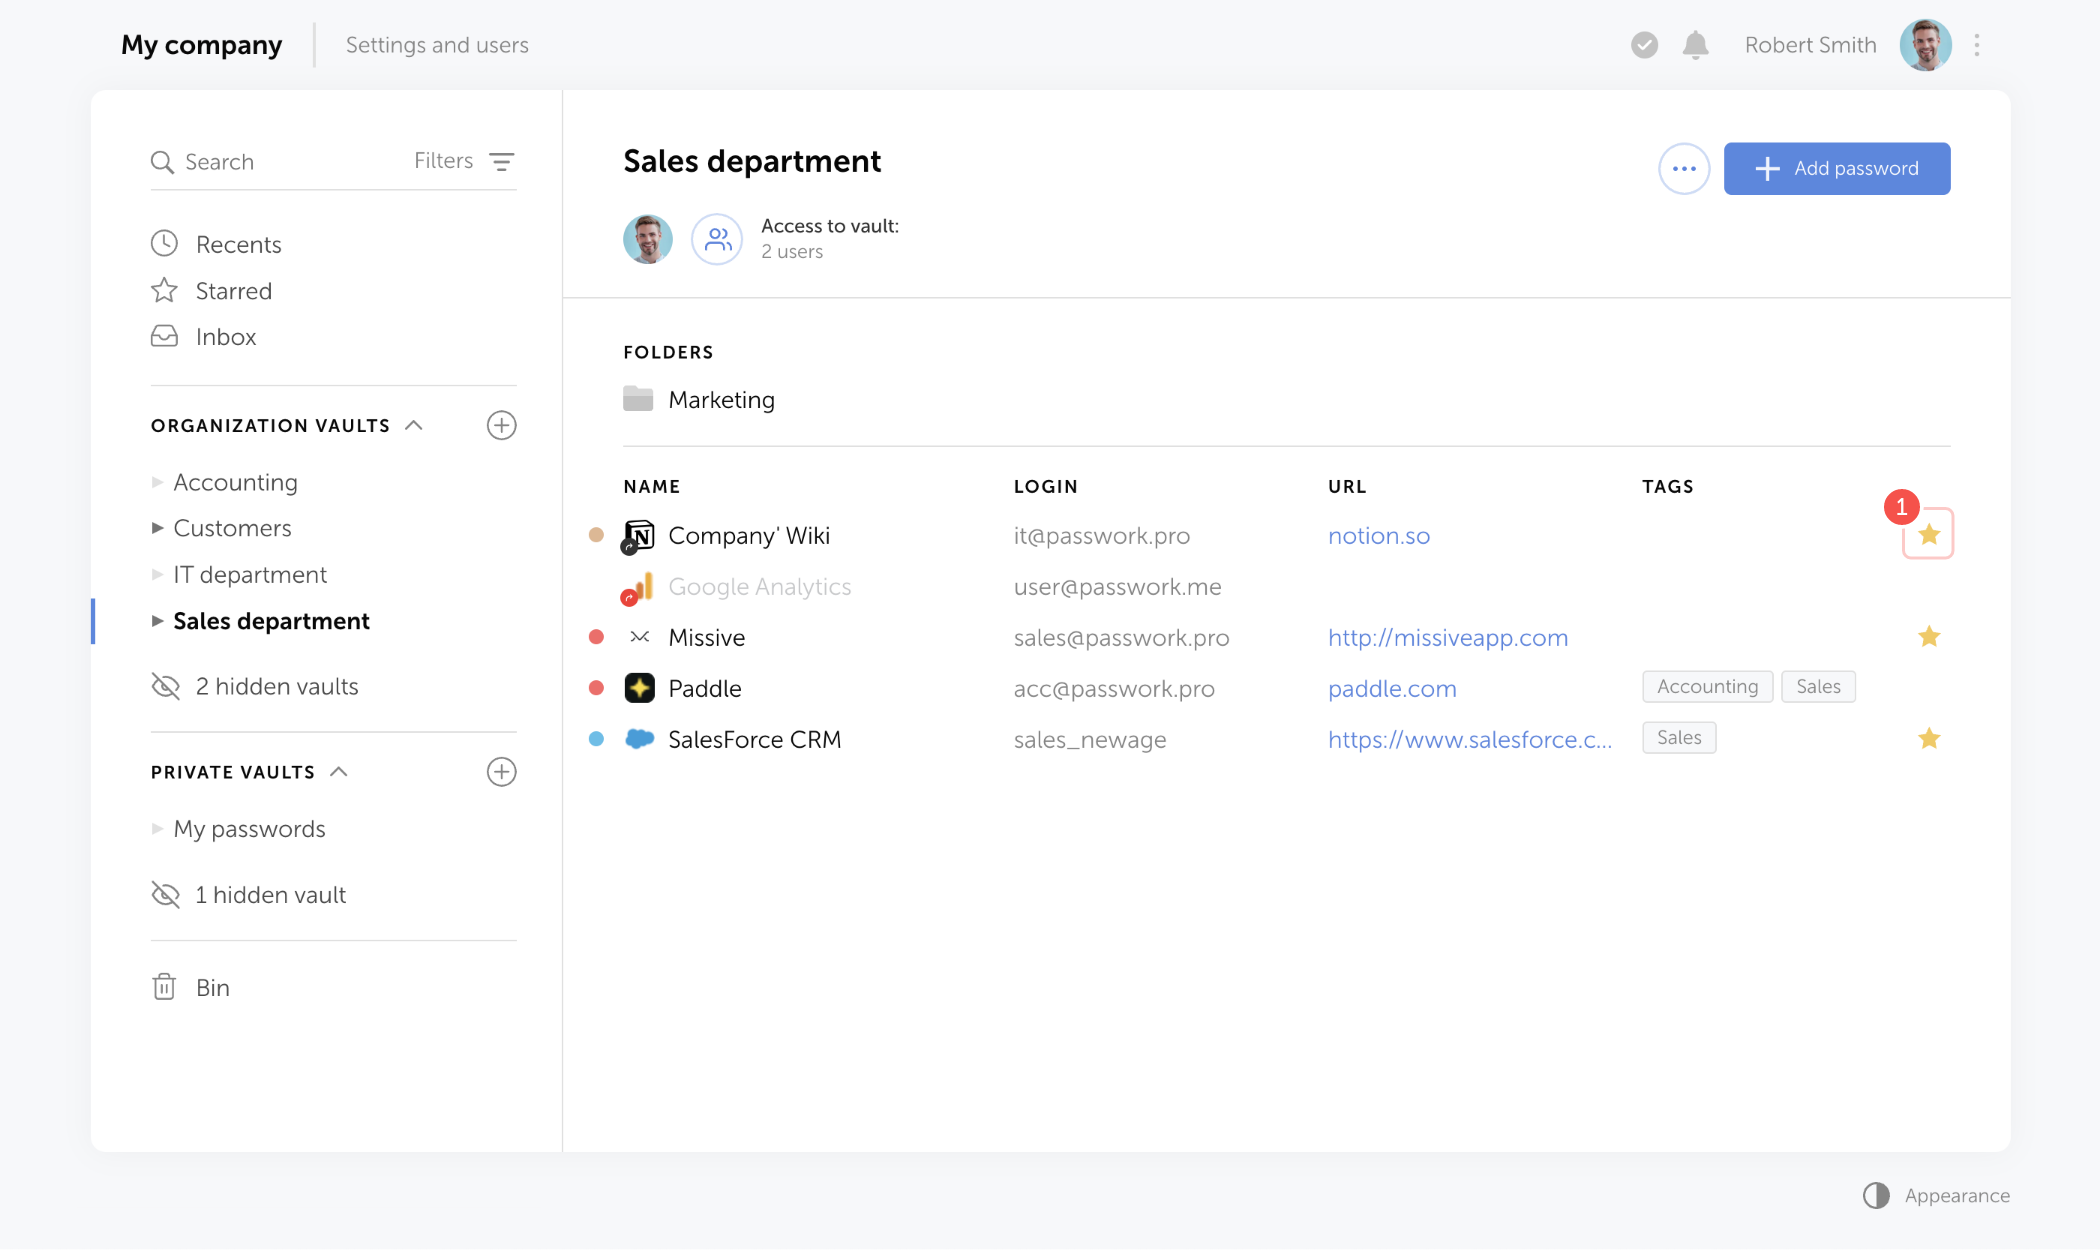This screenshot has width=2100, height=1250.
Task: Open the Filters icon
Action: coord(501,162)
